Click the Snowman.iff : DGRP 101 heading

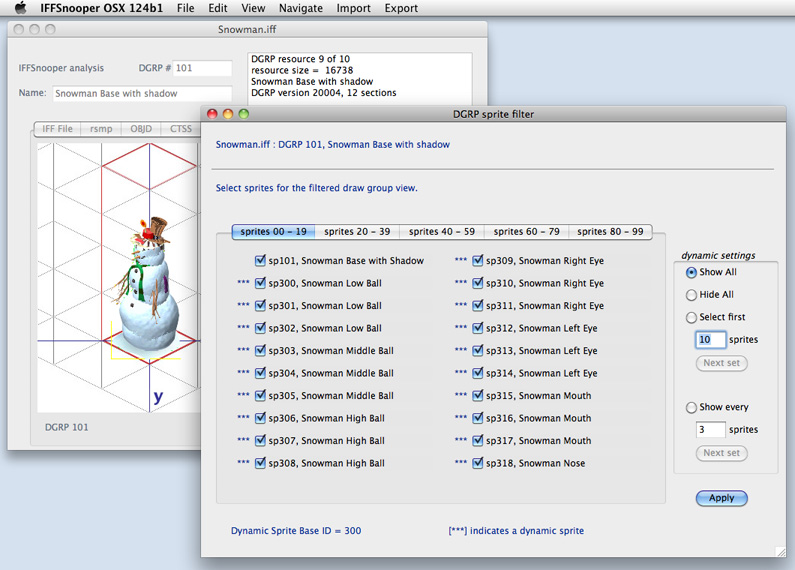(333, 145)
